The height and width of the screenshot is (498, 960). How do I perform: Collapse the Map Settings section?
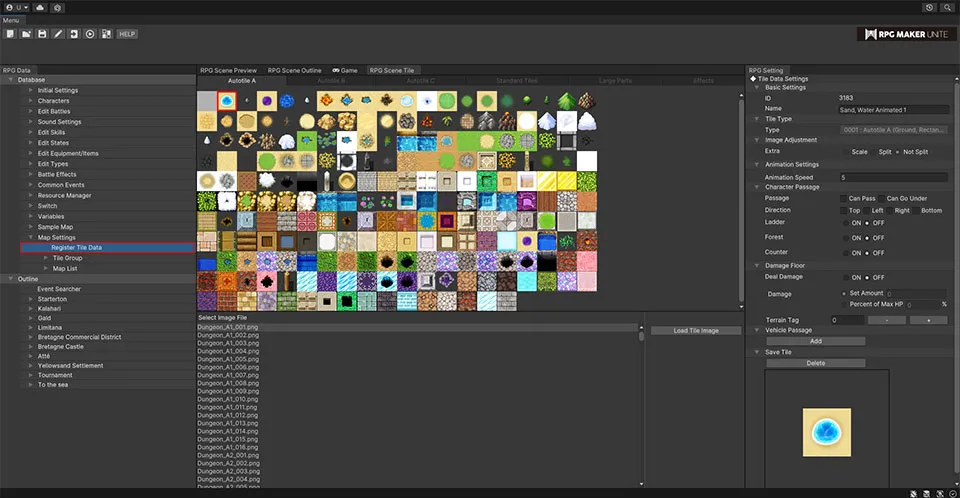click(x=32, y=237)
